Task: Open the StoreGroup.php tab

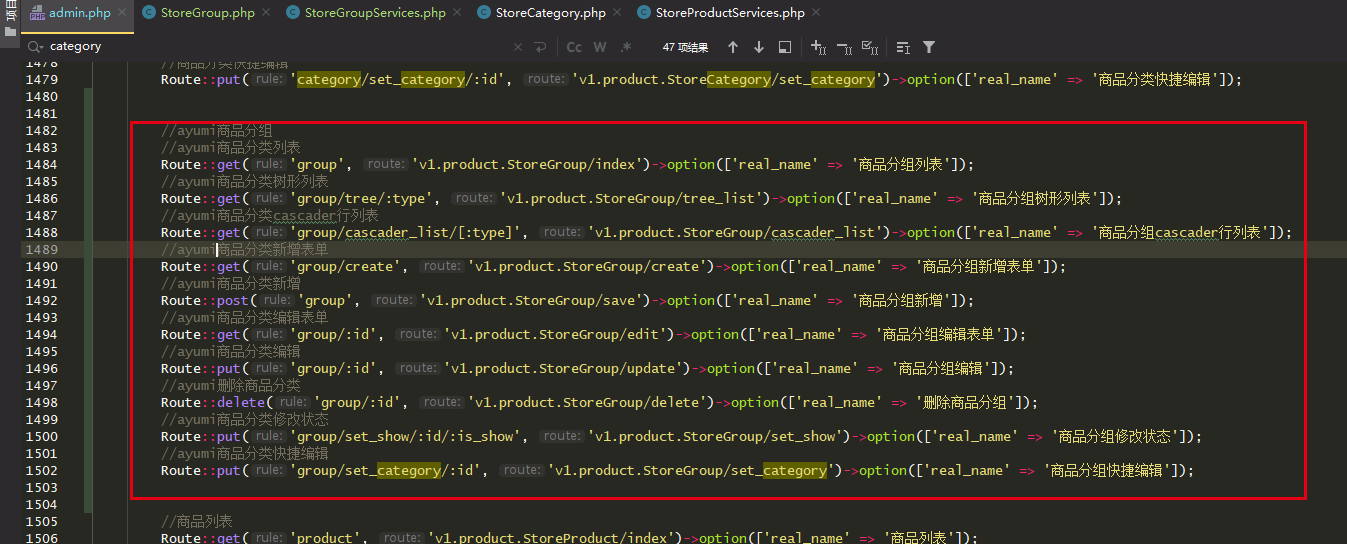Action: 208,13
